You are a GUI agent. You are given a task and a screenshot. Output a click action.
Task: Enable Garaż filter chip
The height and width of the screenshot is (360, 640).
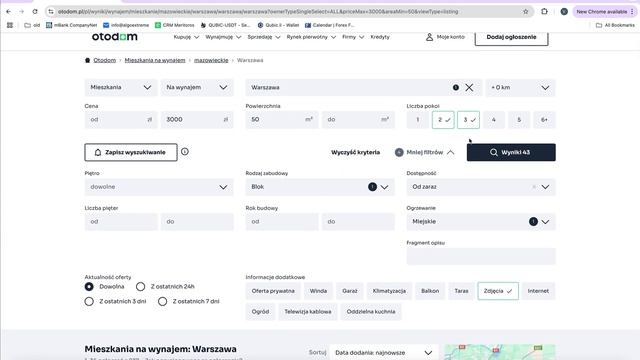(349, 291)
